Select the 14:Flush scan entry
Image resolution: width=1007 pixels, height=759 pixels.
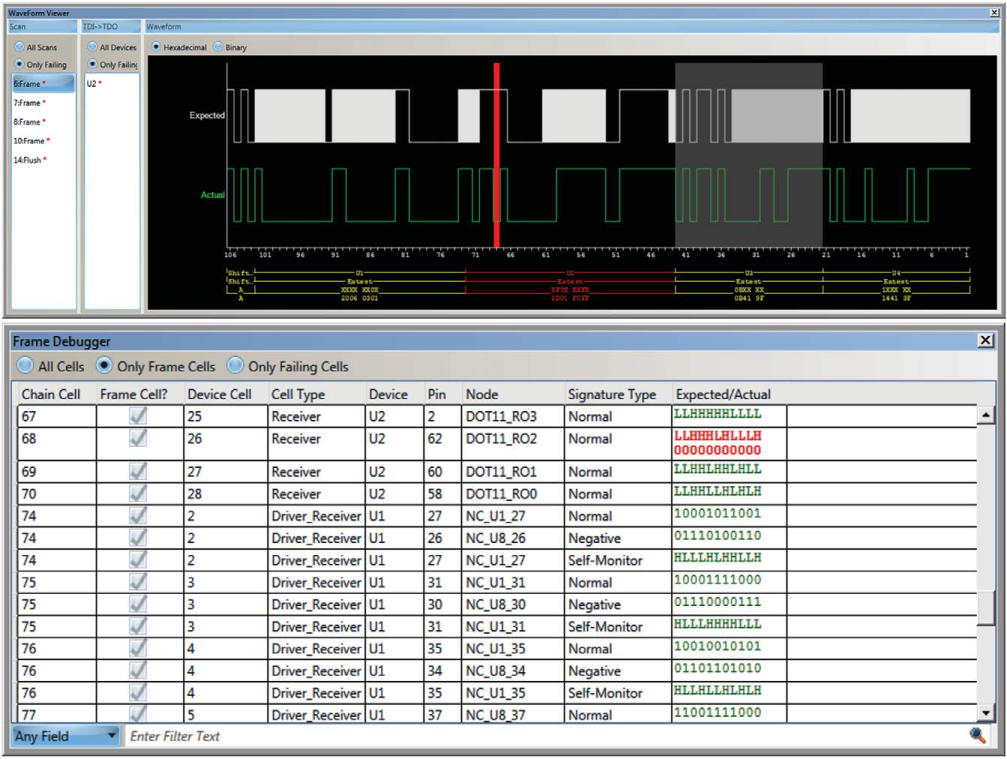pos(29,160)
